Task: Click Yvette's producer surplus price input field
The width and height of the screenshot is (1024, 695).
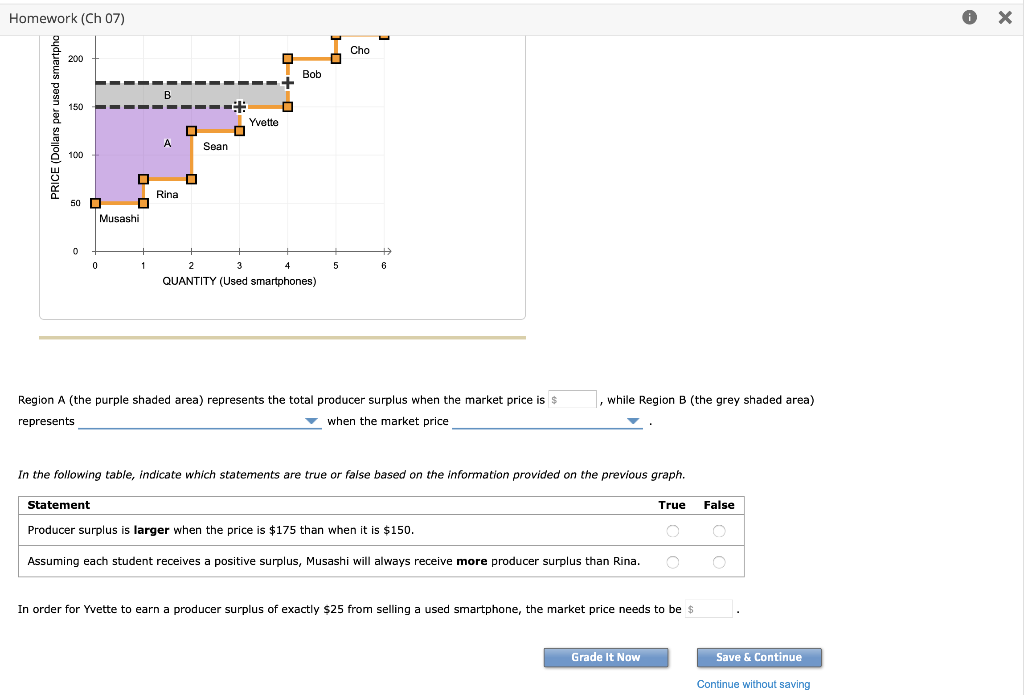Action: click(x=708, y=608)
